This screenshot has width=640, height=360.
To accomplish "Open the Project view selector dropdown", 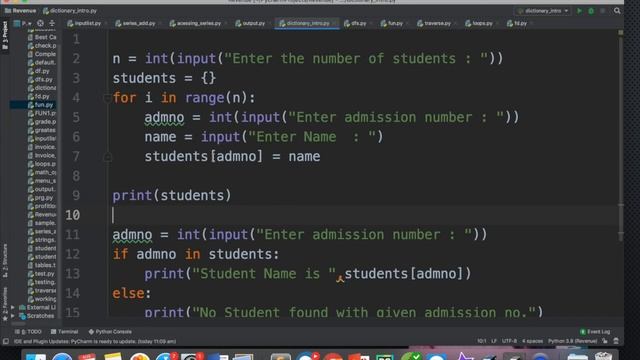I will click(x=22, y=23).
